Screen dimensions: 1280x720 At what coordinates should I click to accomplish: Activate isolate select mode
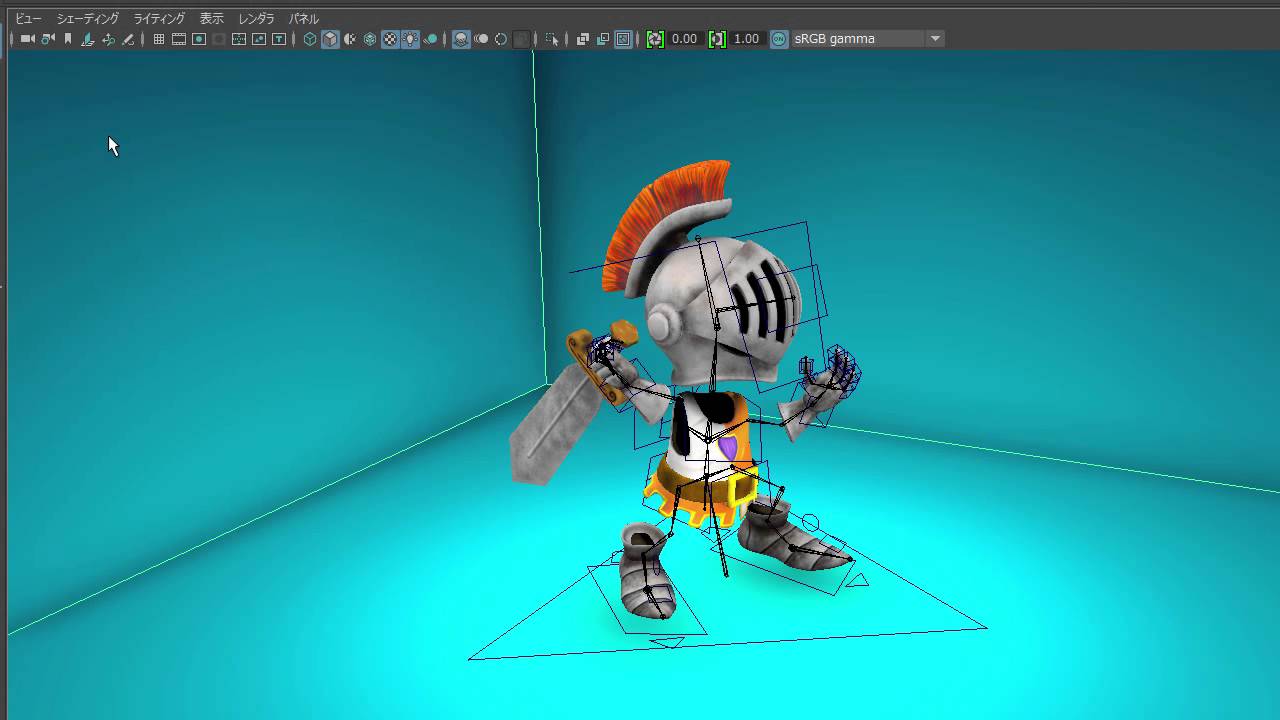[x=552, y=39]
